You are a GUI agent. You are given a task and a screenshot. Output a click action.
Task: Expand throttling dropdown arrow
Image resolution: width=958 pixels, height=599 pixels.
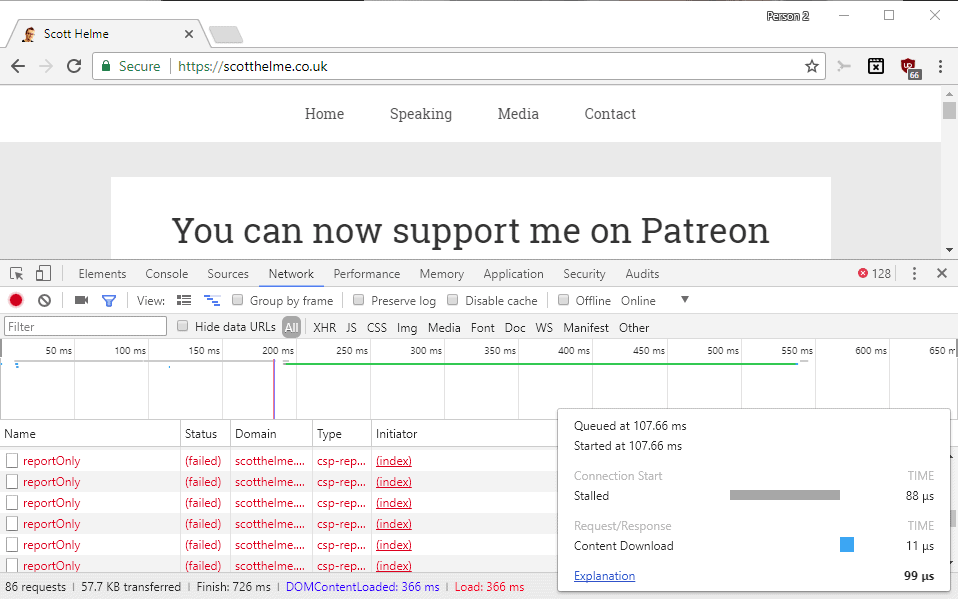point(685,300)
